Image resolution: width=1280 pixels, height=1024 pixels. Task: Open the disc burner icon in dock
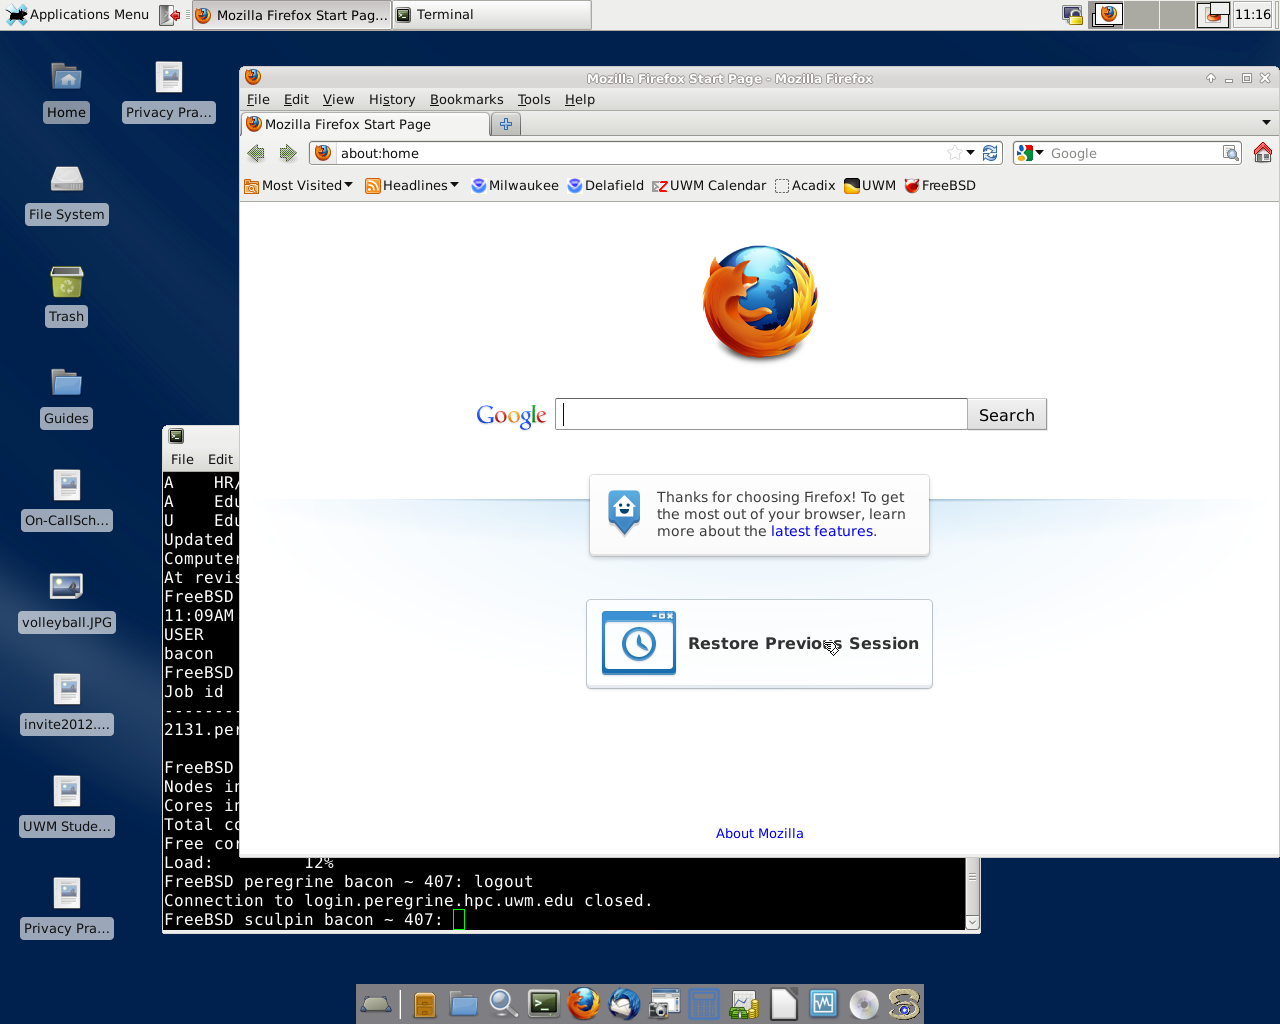[x=864, y=1003]
